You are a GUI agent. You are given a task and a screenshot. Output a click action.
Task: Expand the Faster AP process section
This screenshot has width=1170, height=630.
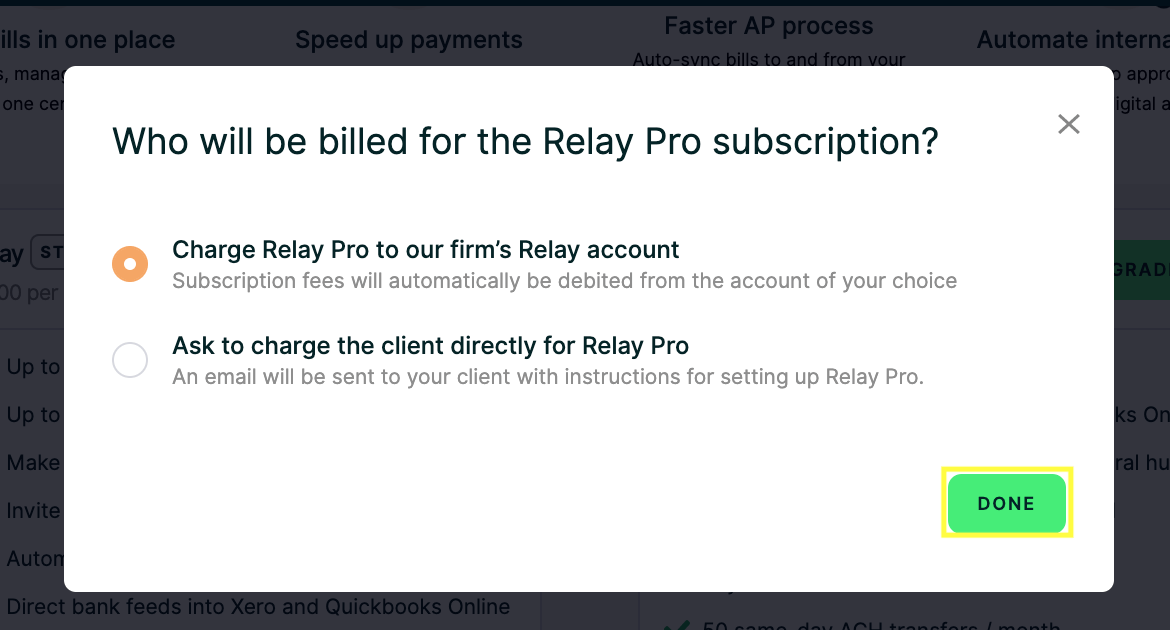click(768, 25)
